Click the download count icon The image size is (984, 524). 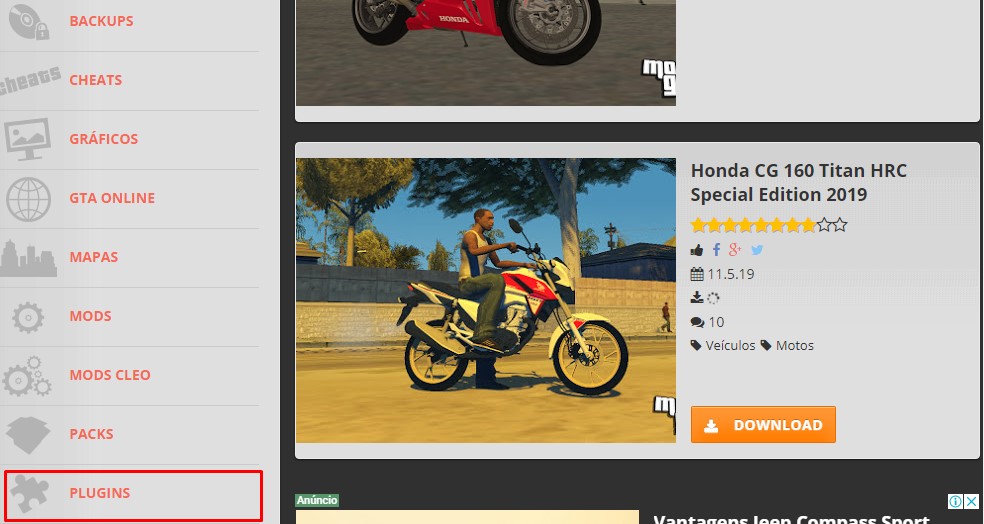tap(697, 297)
